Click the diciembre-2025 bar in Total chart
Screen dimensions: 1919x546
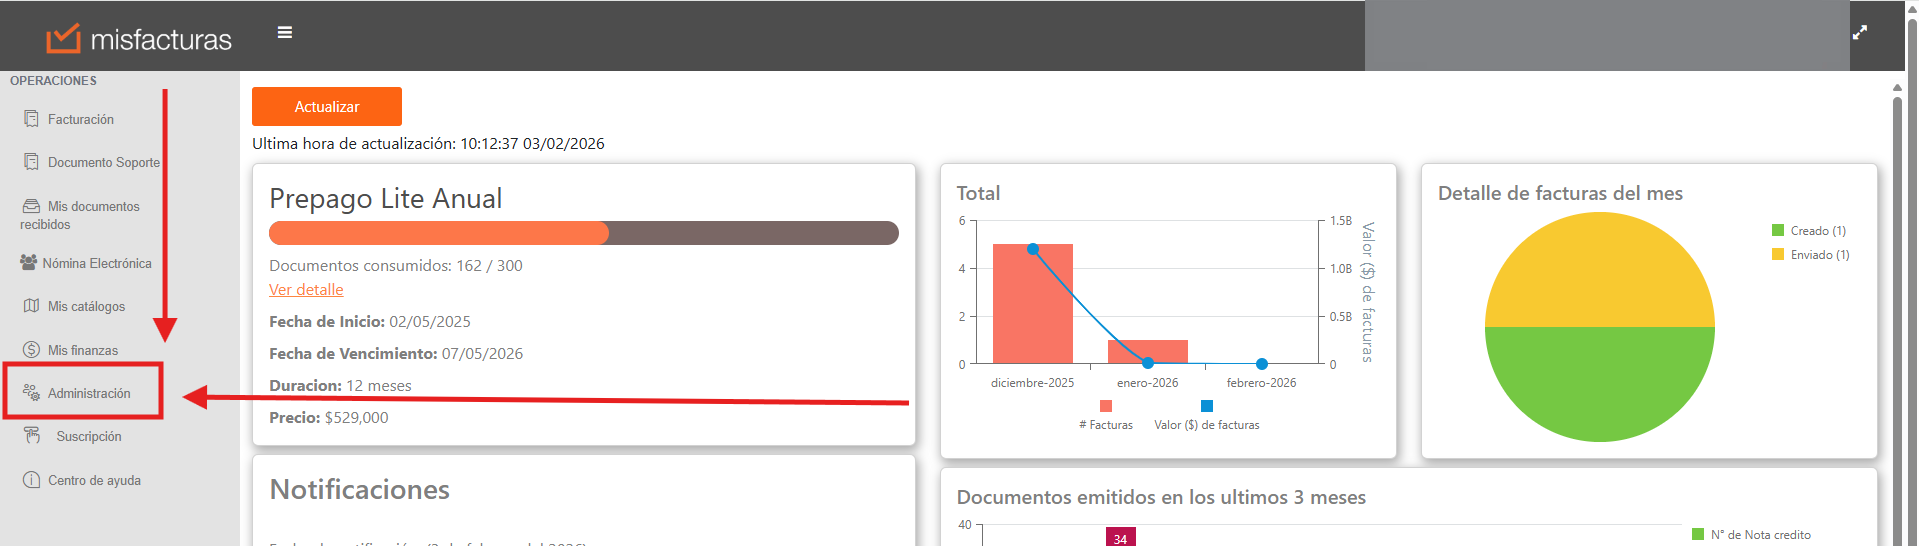click(x=1032, y=305)
